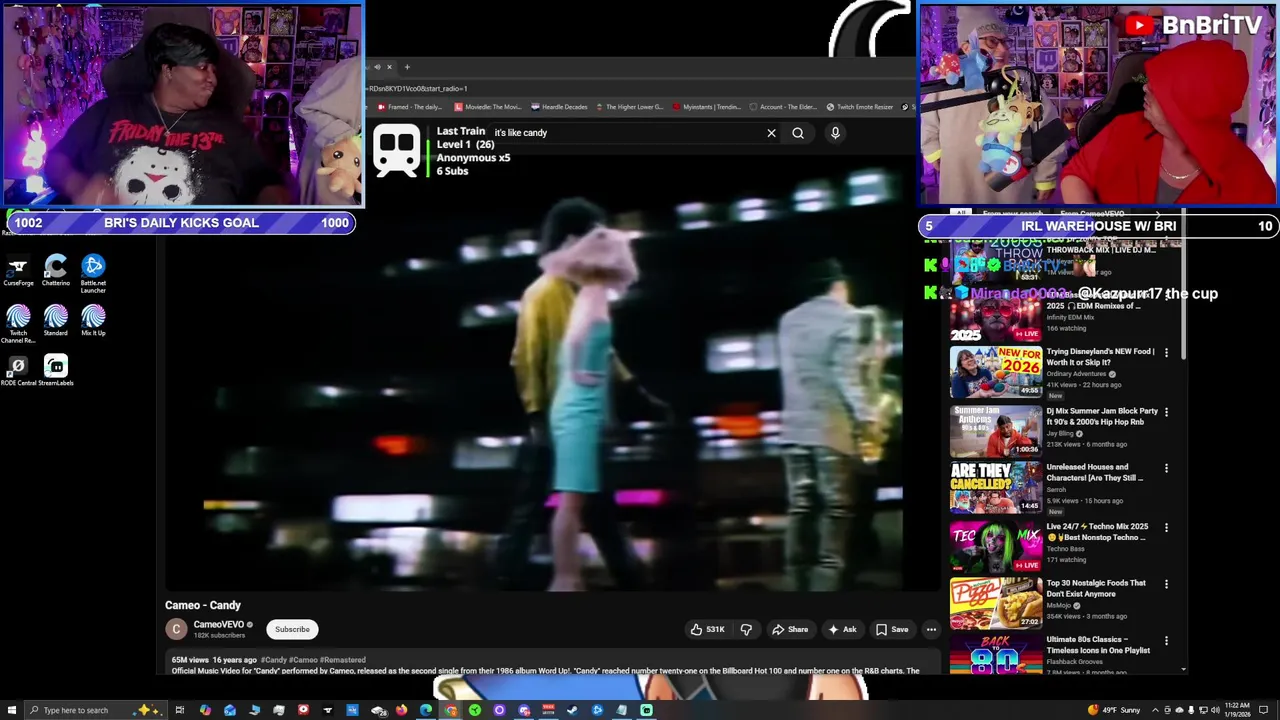Open the Windows Start menu
The image size is (1280, 720).
tap(10, 710)
